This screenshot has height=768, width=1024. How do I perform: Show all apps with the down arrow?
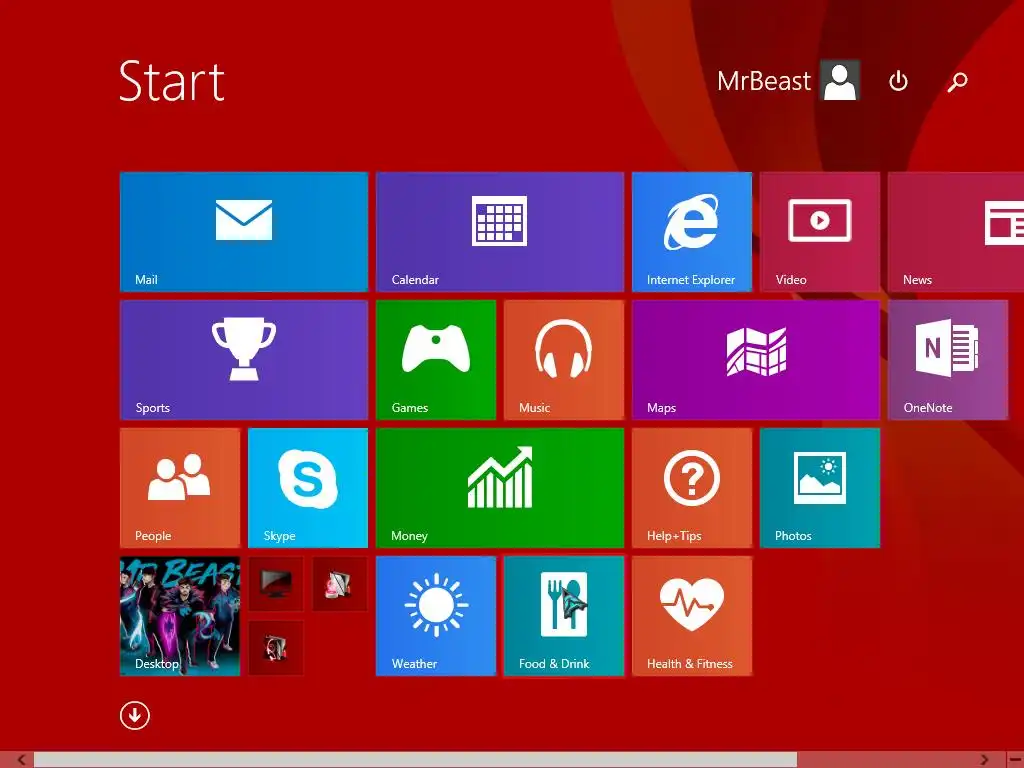135,715
